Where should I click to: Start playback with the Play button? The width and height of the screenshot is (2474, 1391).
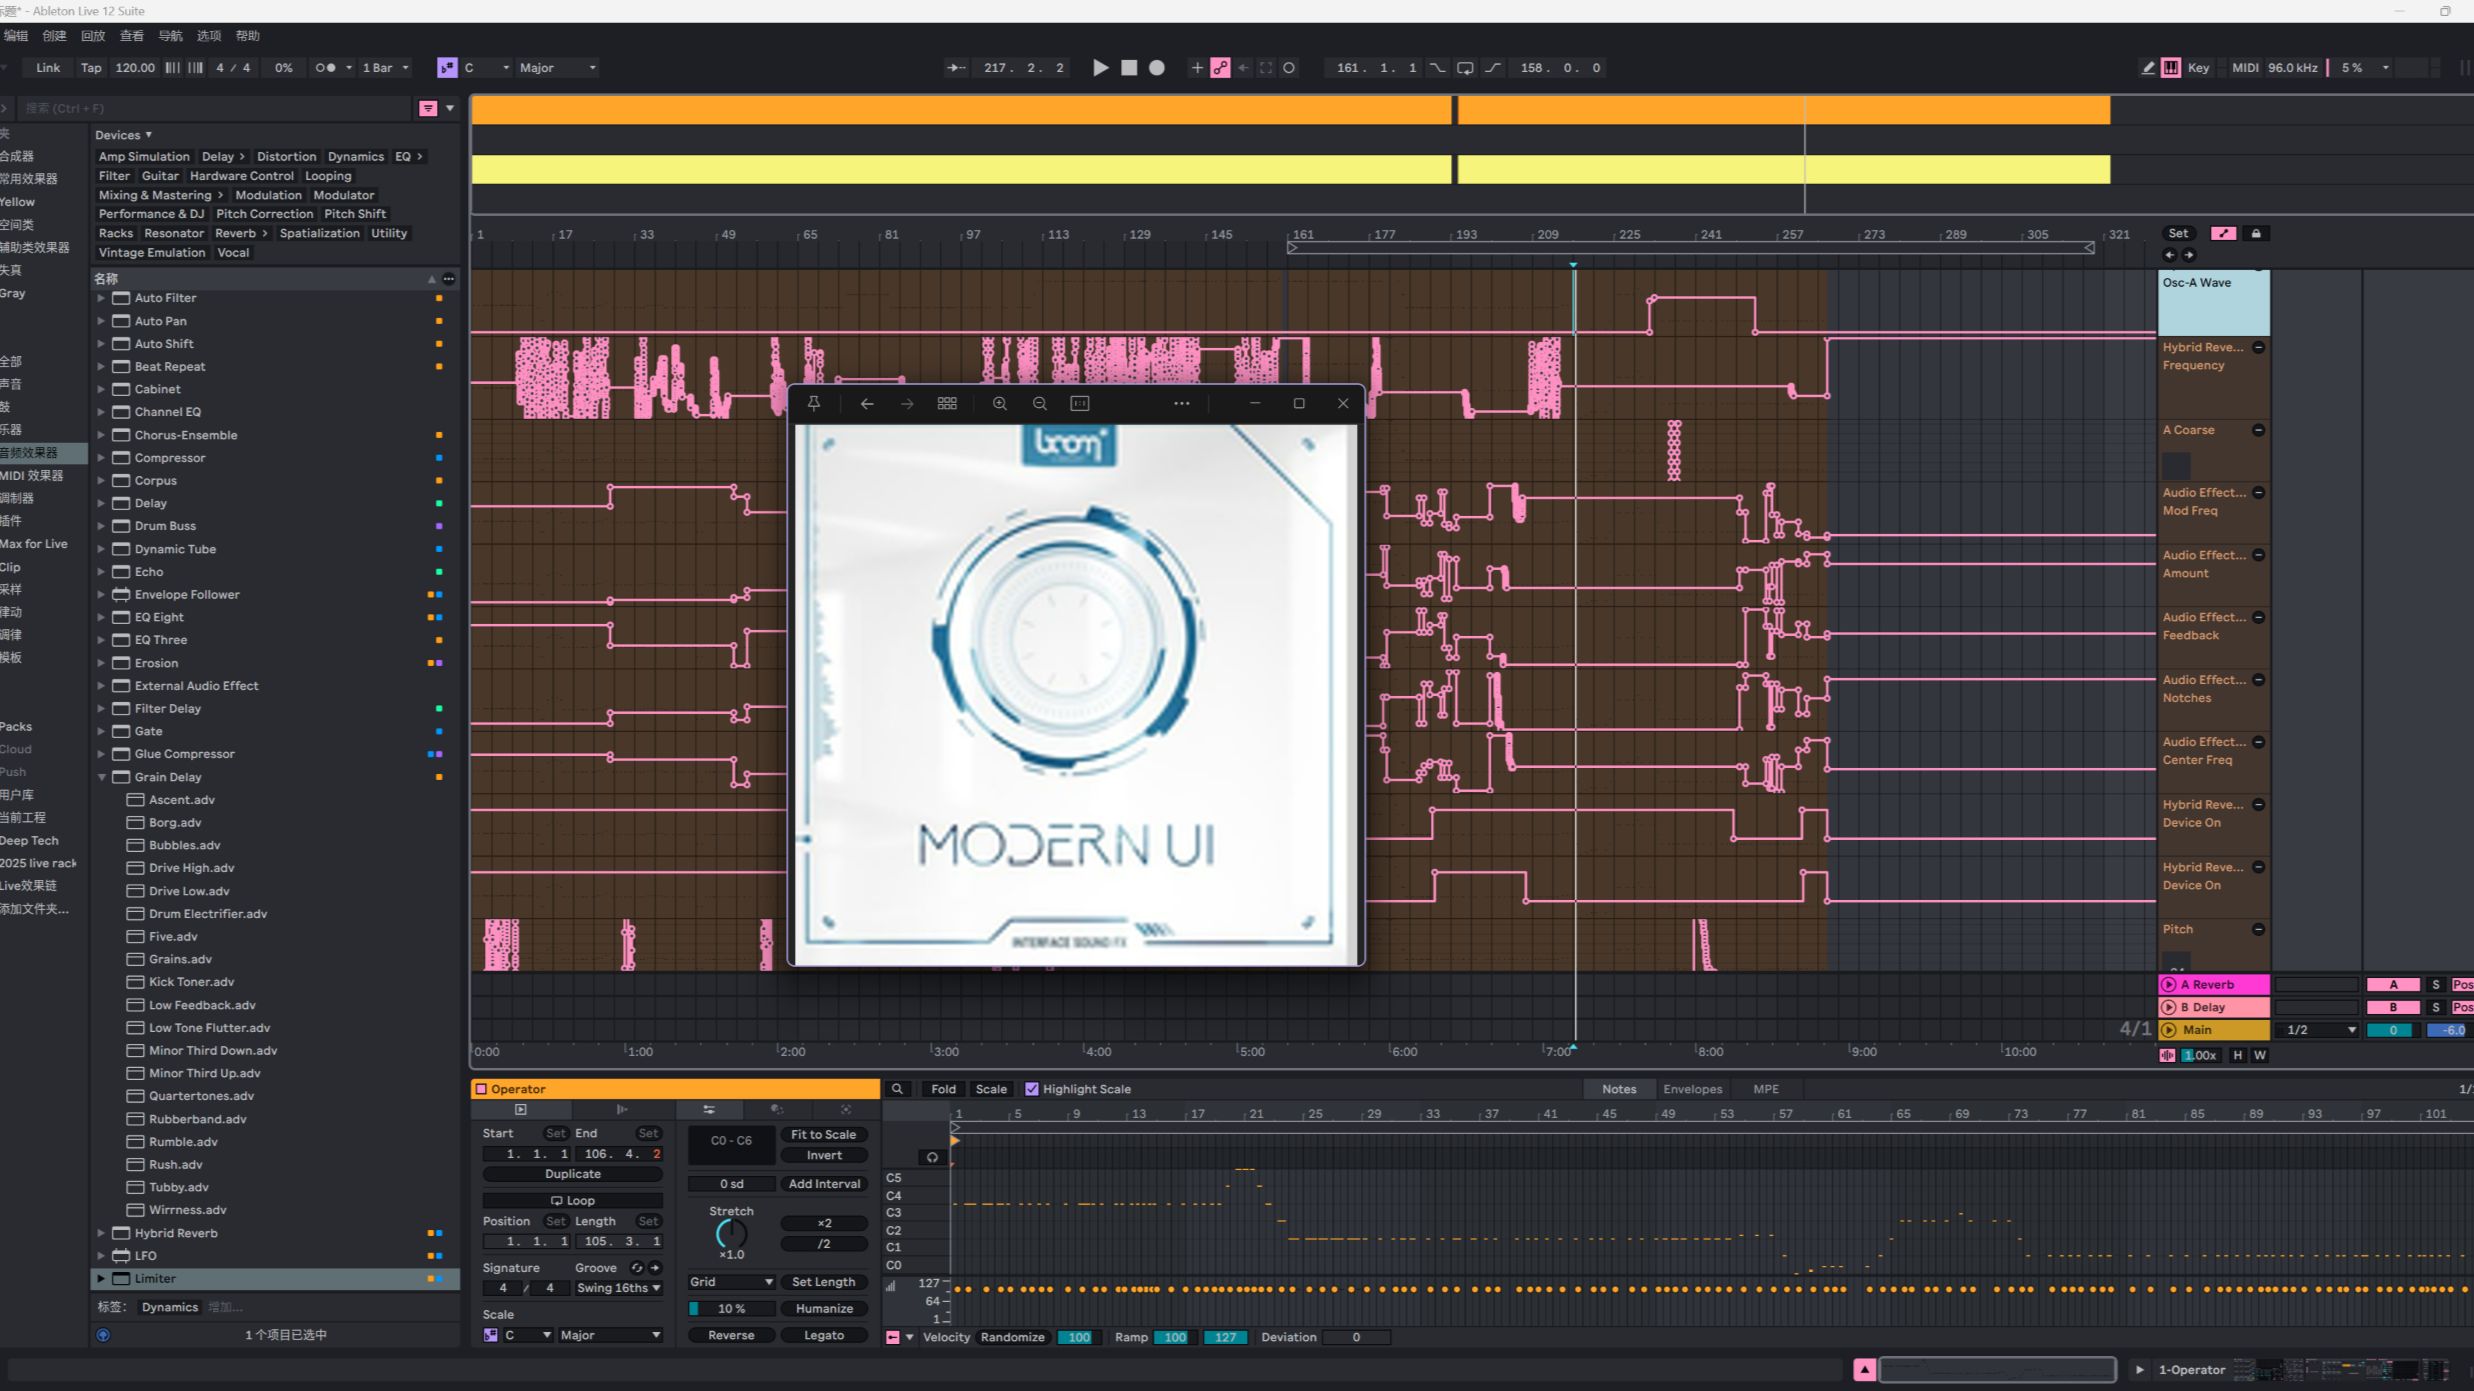[x=1100, y=68]
